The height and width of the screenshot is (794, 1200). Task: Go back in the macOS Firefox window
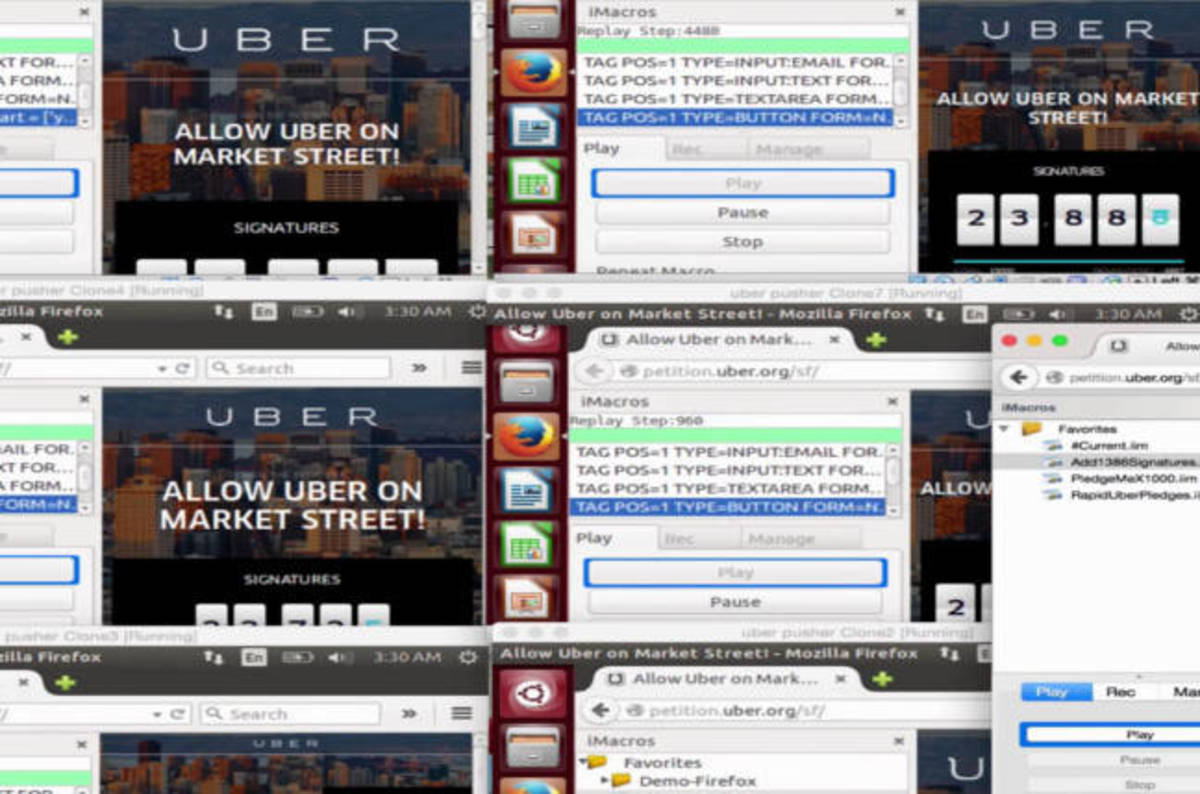(1018, 377)
